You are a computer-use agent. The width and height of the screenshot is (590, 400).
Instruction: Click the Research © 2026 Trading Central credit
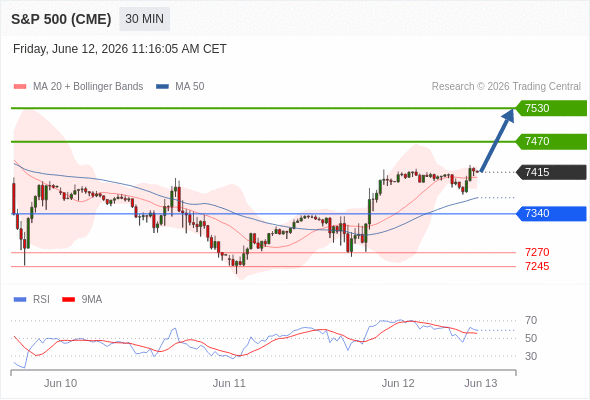coord(506,87)
